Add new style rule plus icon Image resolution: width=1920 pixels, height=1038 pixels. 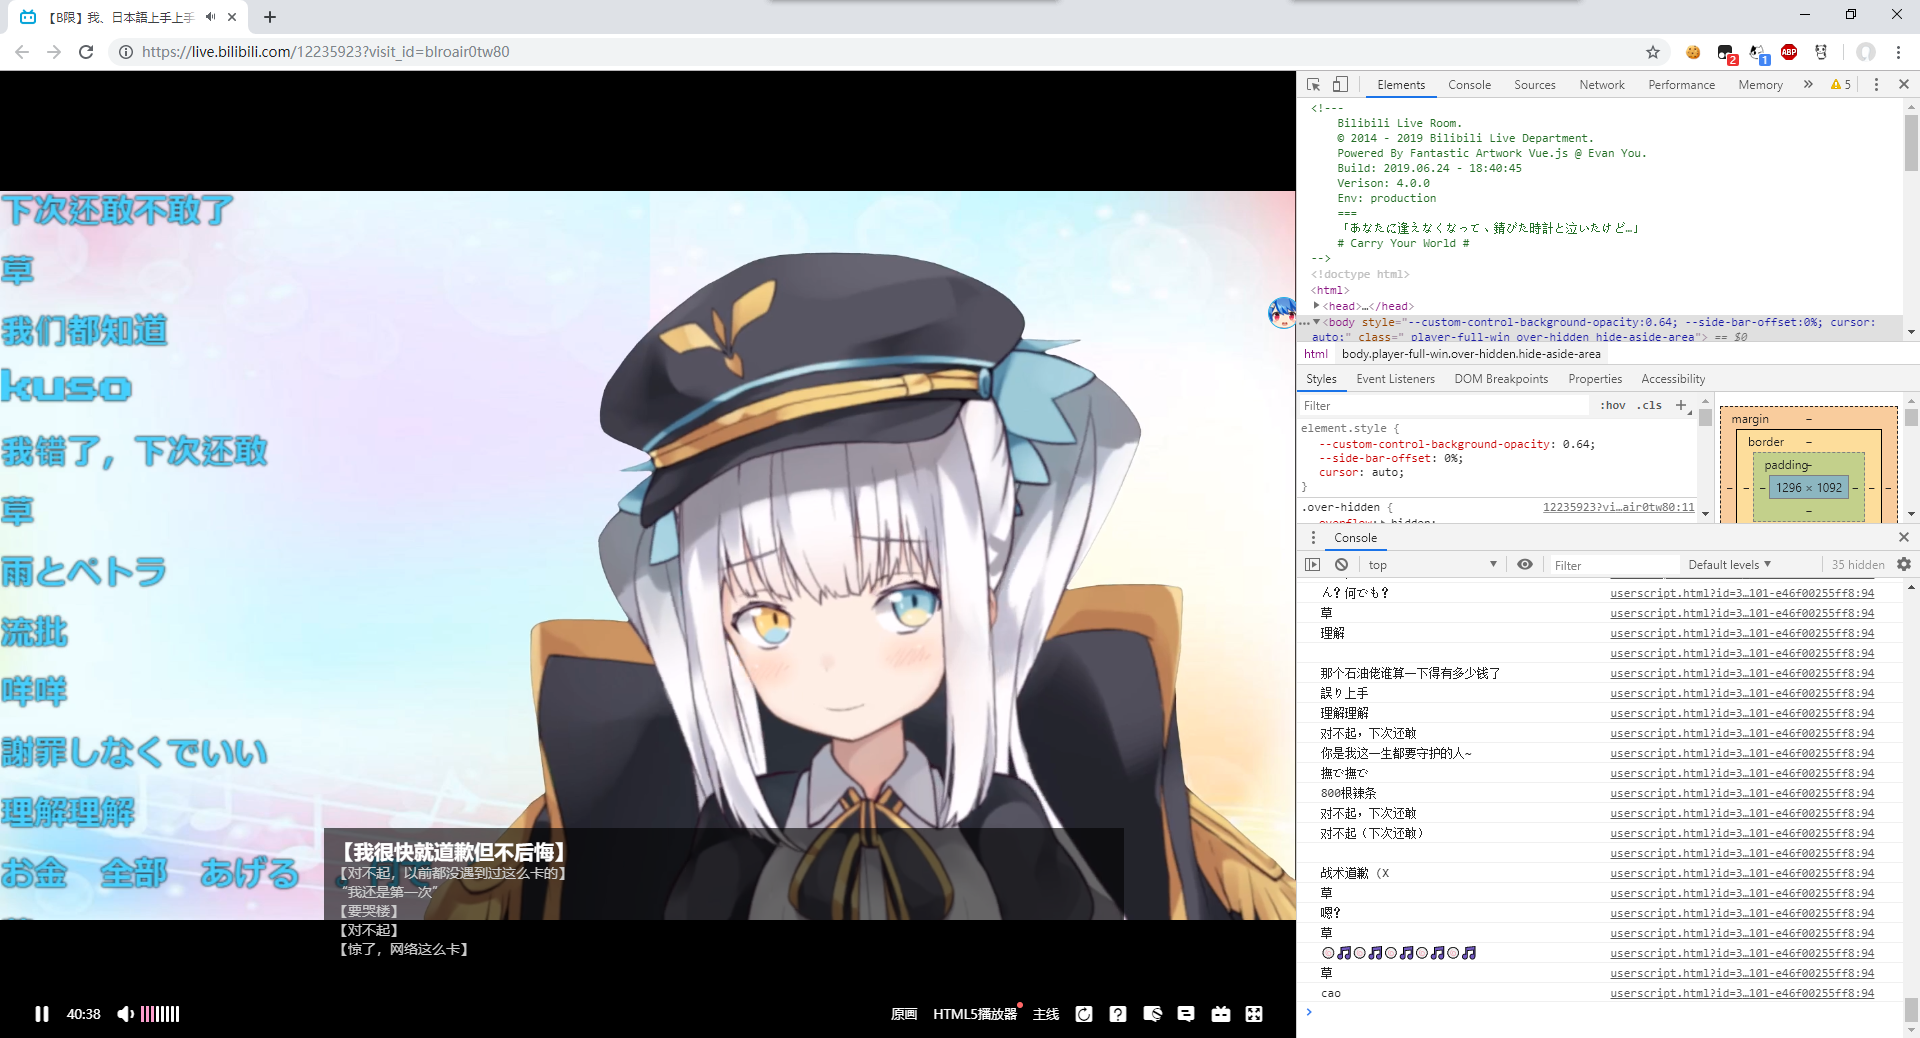pyautogui.click(x=1681, y=405)
